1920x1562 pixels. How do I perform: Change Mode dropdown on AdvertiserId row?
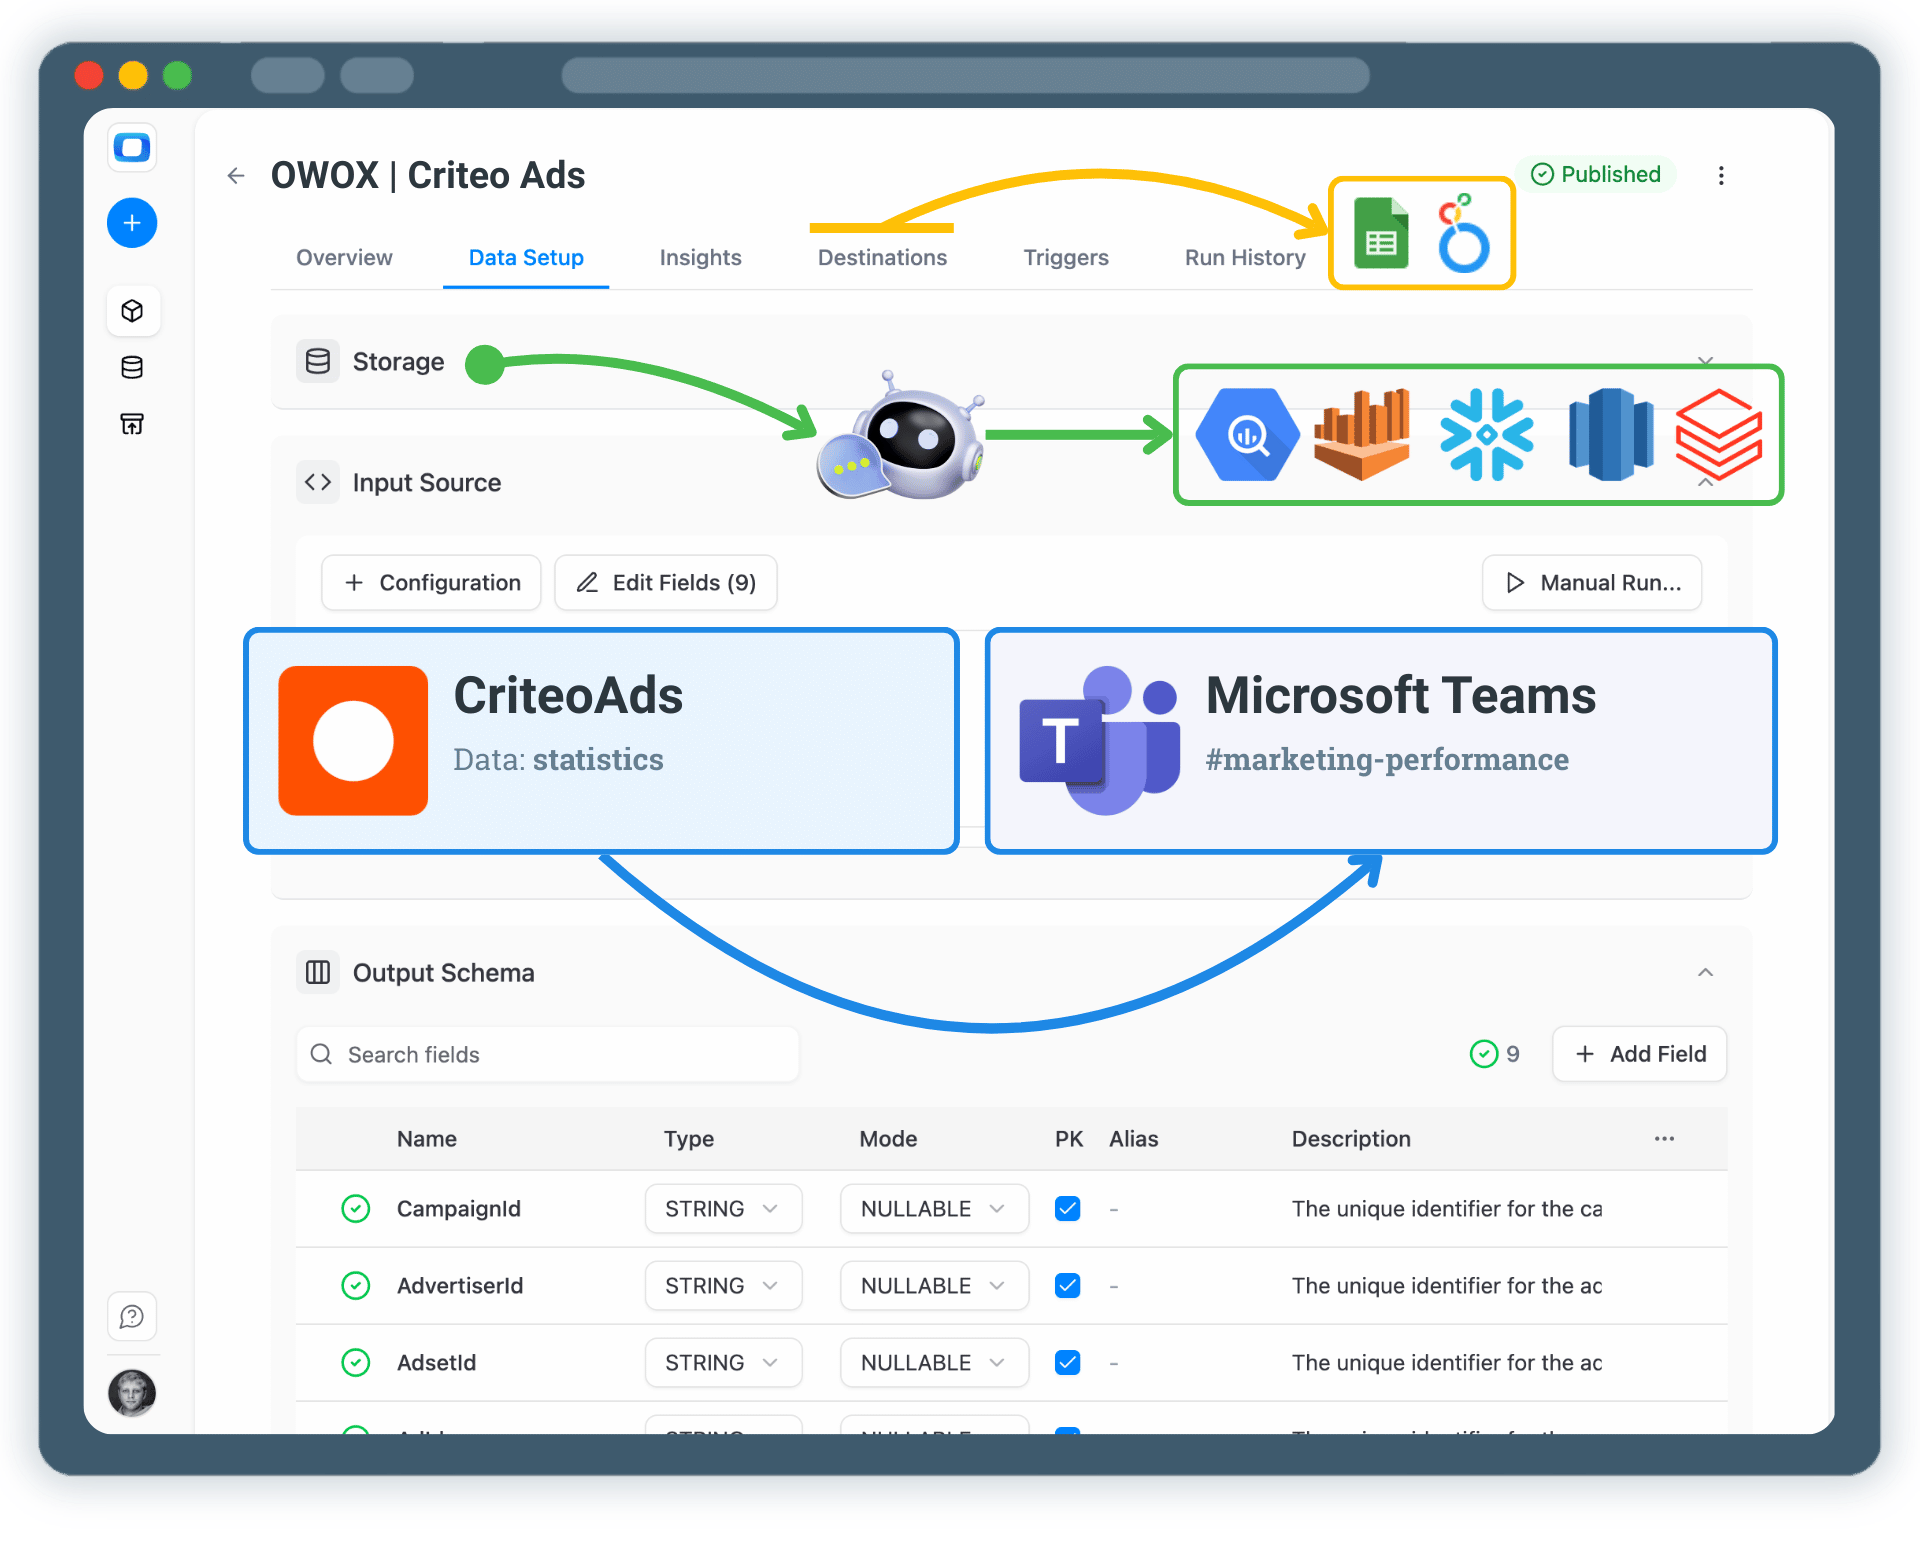(933, 1285)
